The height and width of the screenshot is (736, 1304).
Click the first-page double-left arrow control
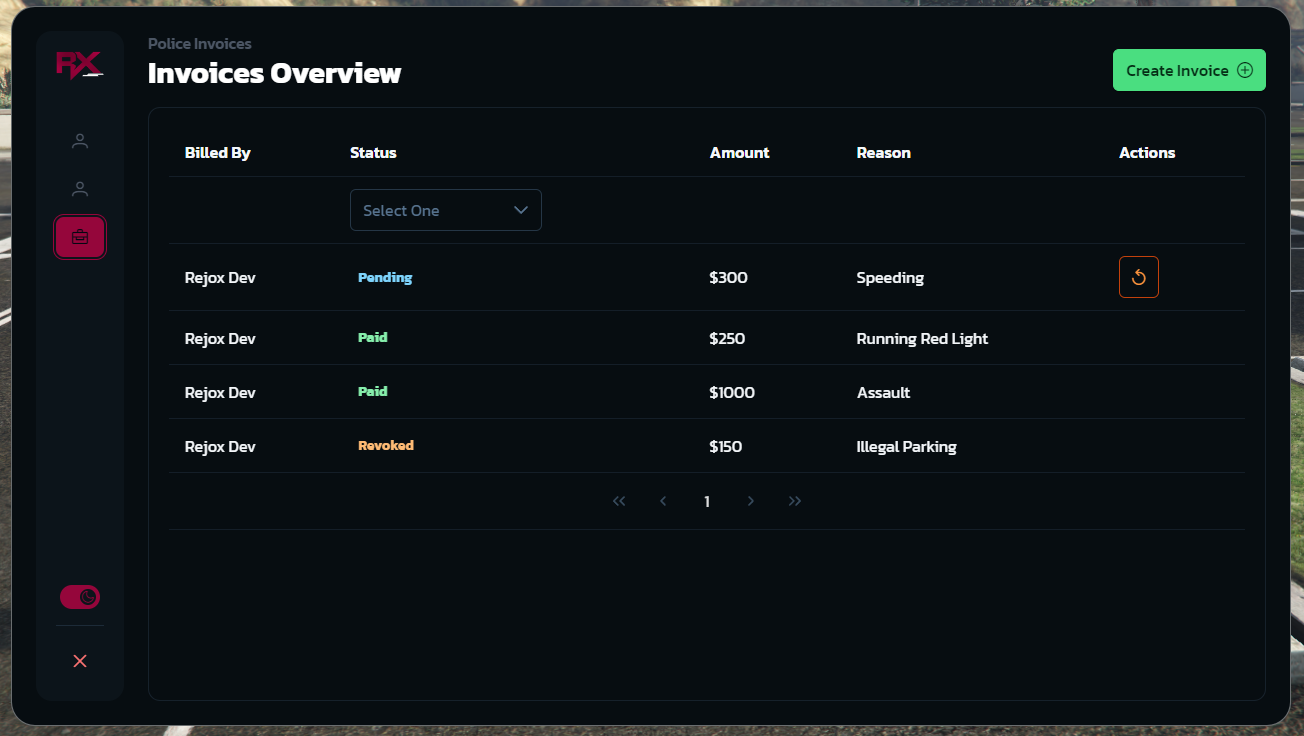[x=619, y=501]
